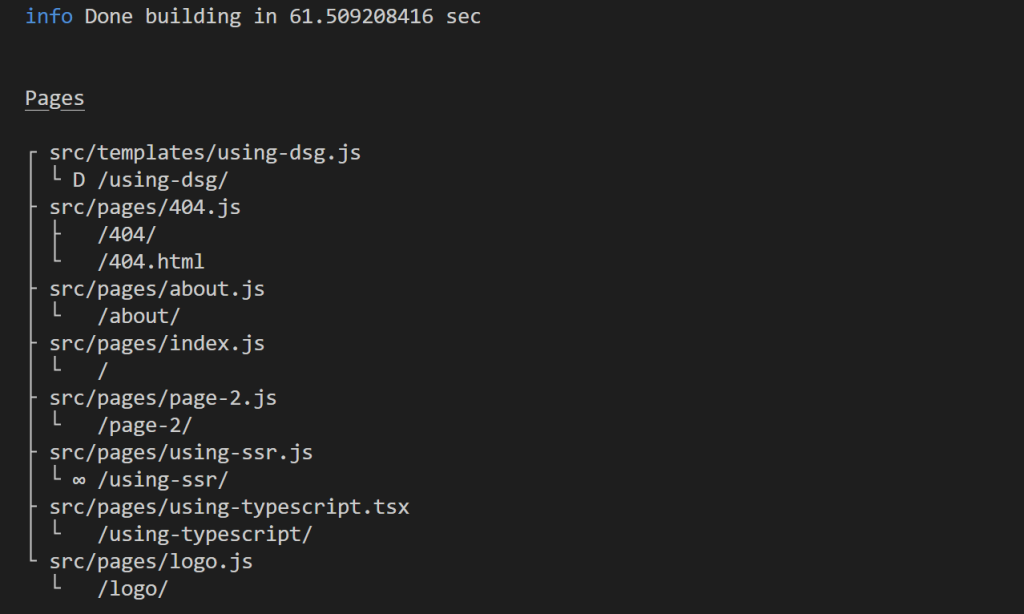
Task: Click the /404/ route
Action: [x=127, y=234]
